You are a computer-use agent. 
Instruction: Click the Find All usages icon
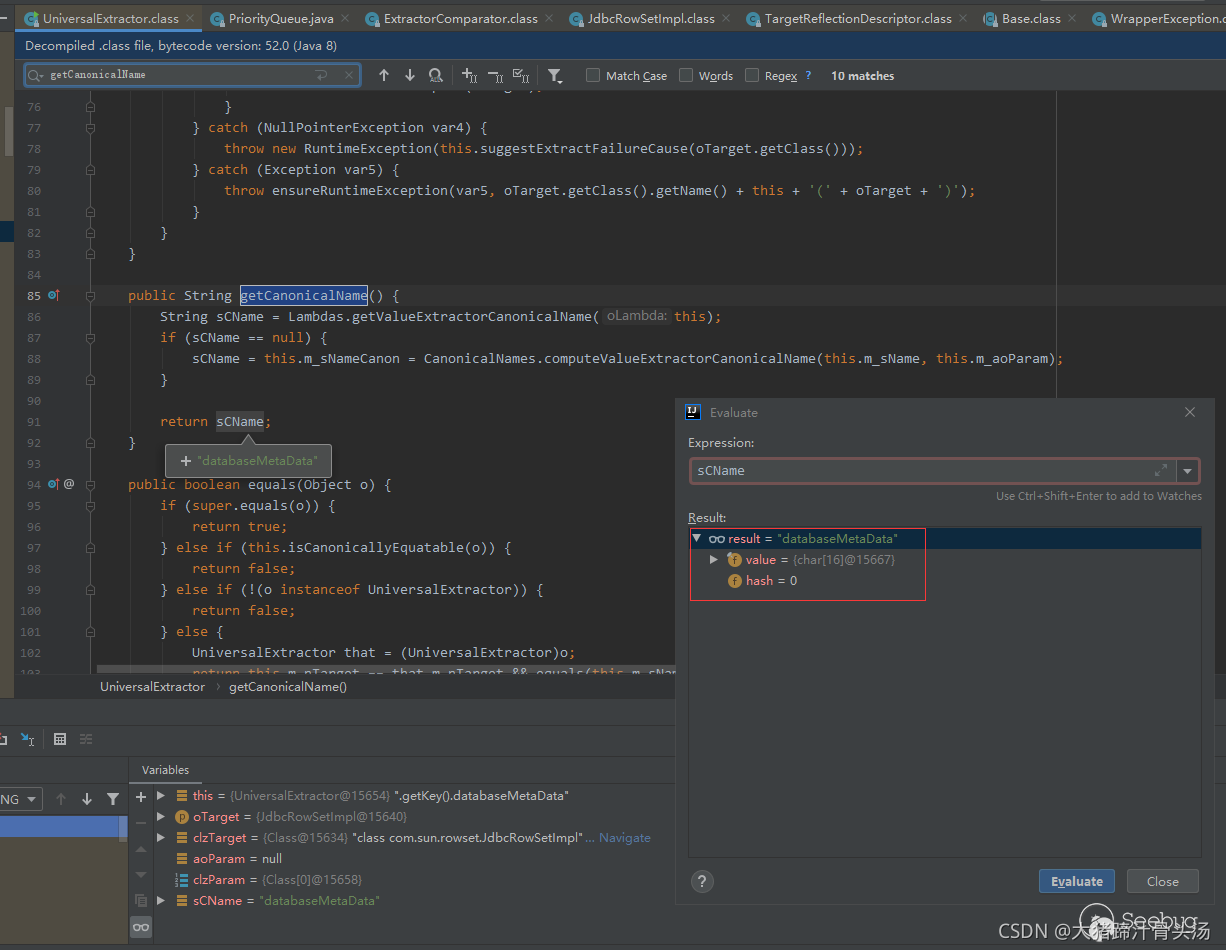click(435, 76)
